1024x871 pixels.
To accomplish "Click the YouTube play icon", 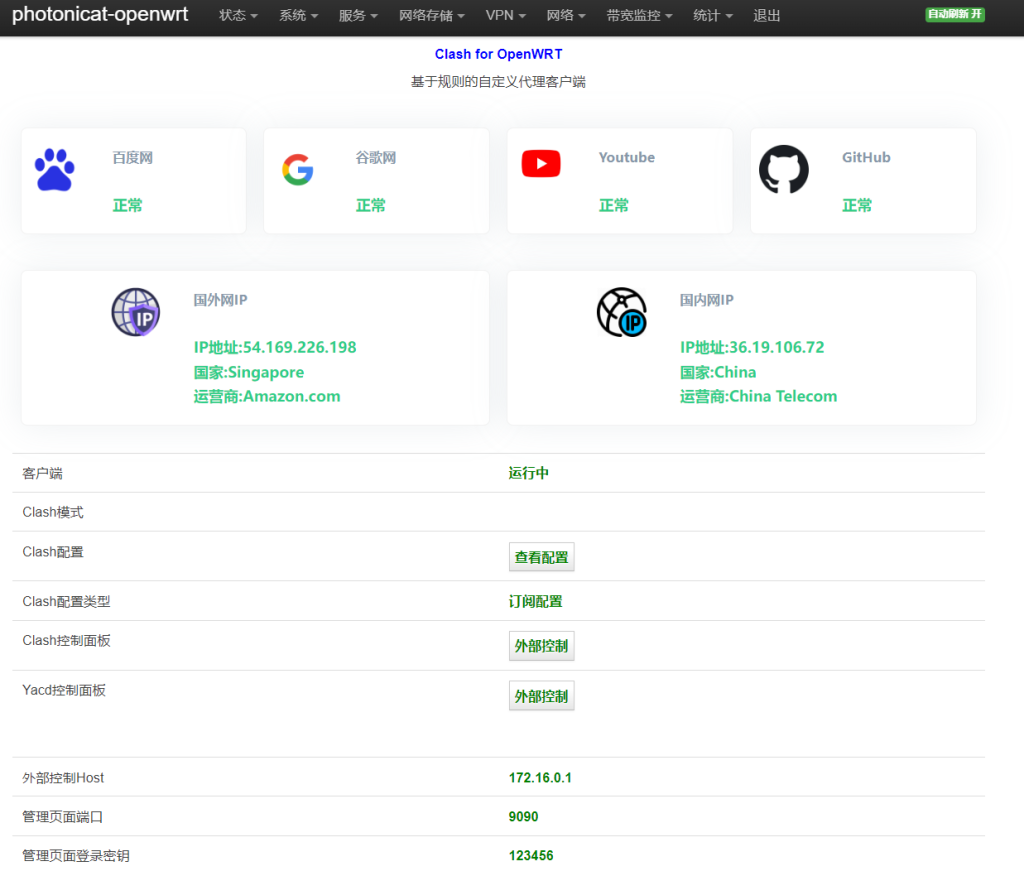I will (x=541, y=164).
